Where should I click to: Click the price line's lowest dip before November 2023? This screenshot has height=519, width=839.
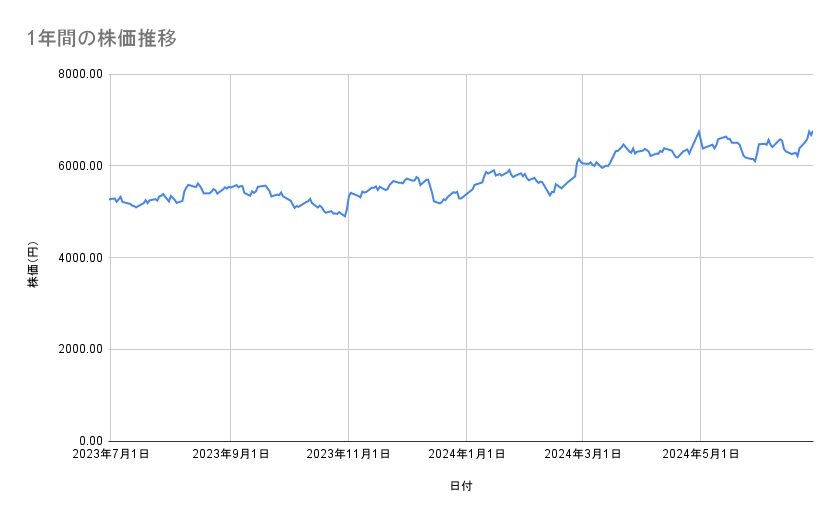tap(345, 216)
